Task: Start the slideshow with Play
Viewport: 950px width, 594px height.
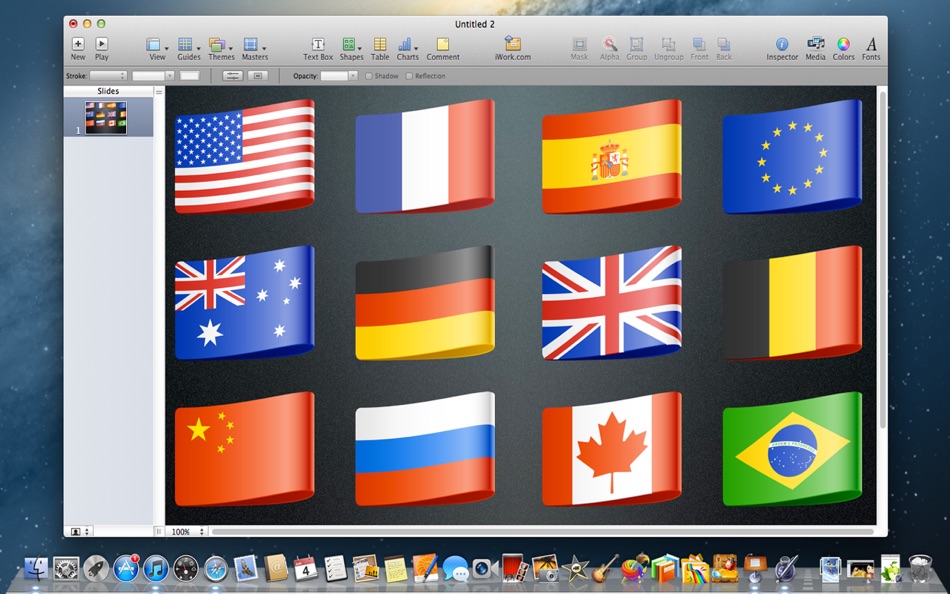Action: (101, 48)
